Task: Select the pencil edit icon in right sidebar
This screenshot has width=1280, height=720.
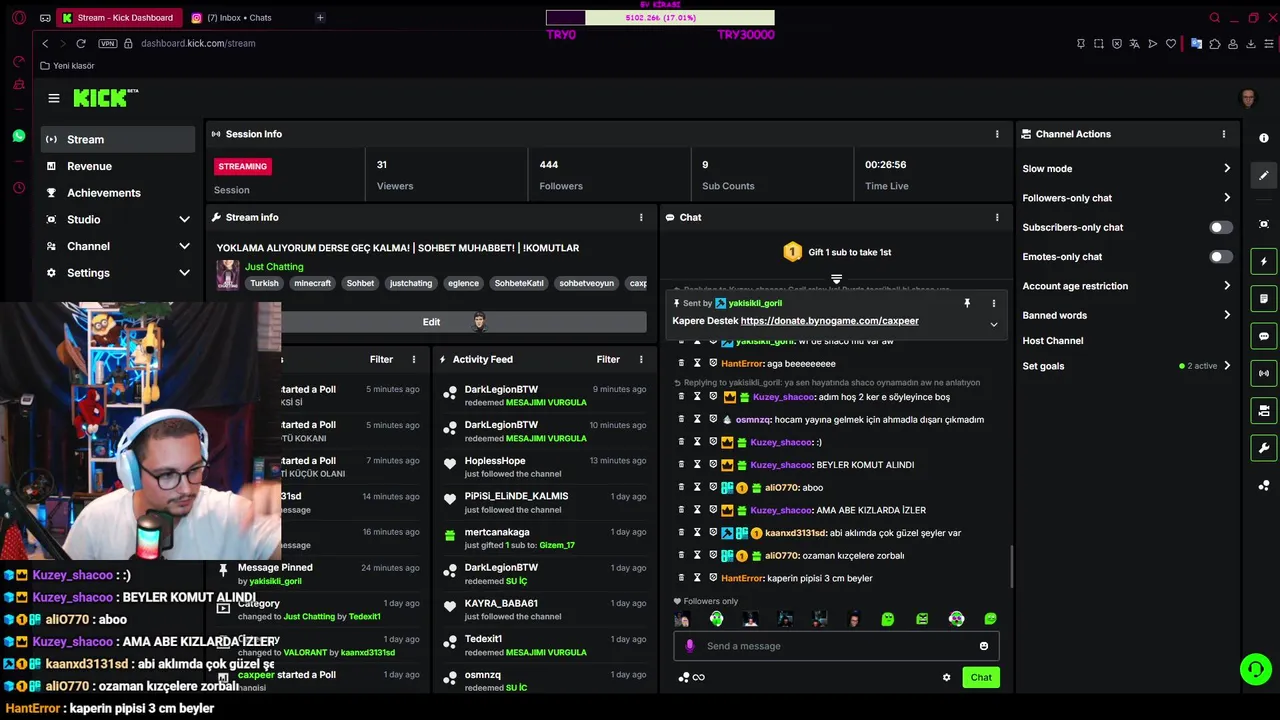Action: [x=1264, y=175]
